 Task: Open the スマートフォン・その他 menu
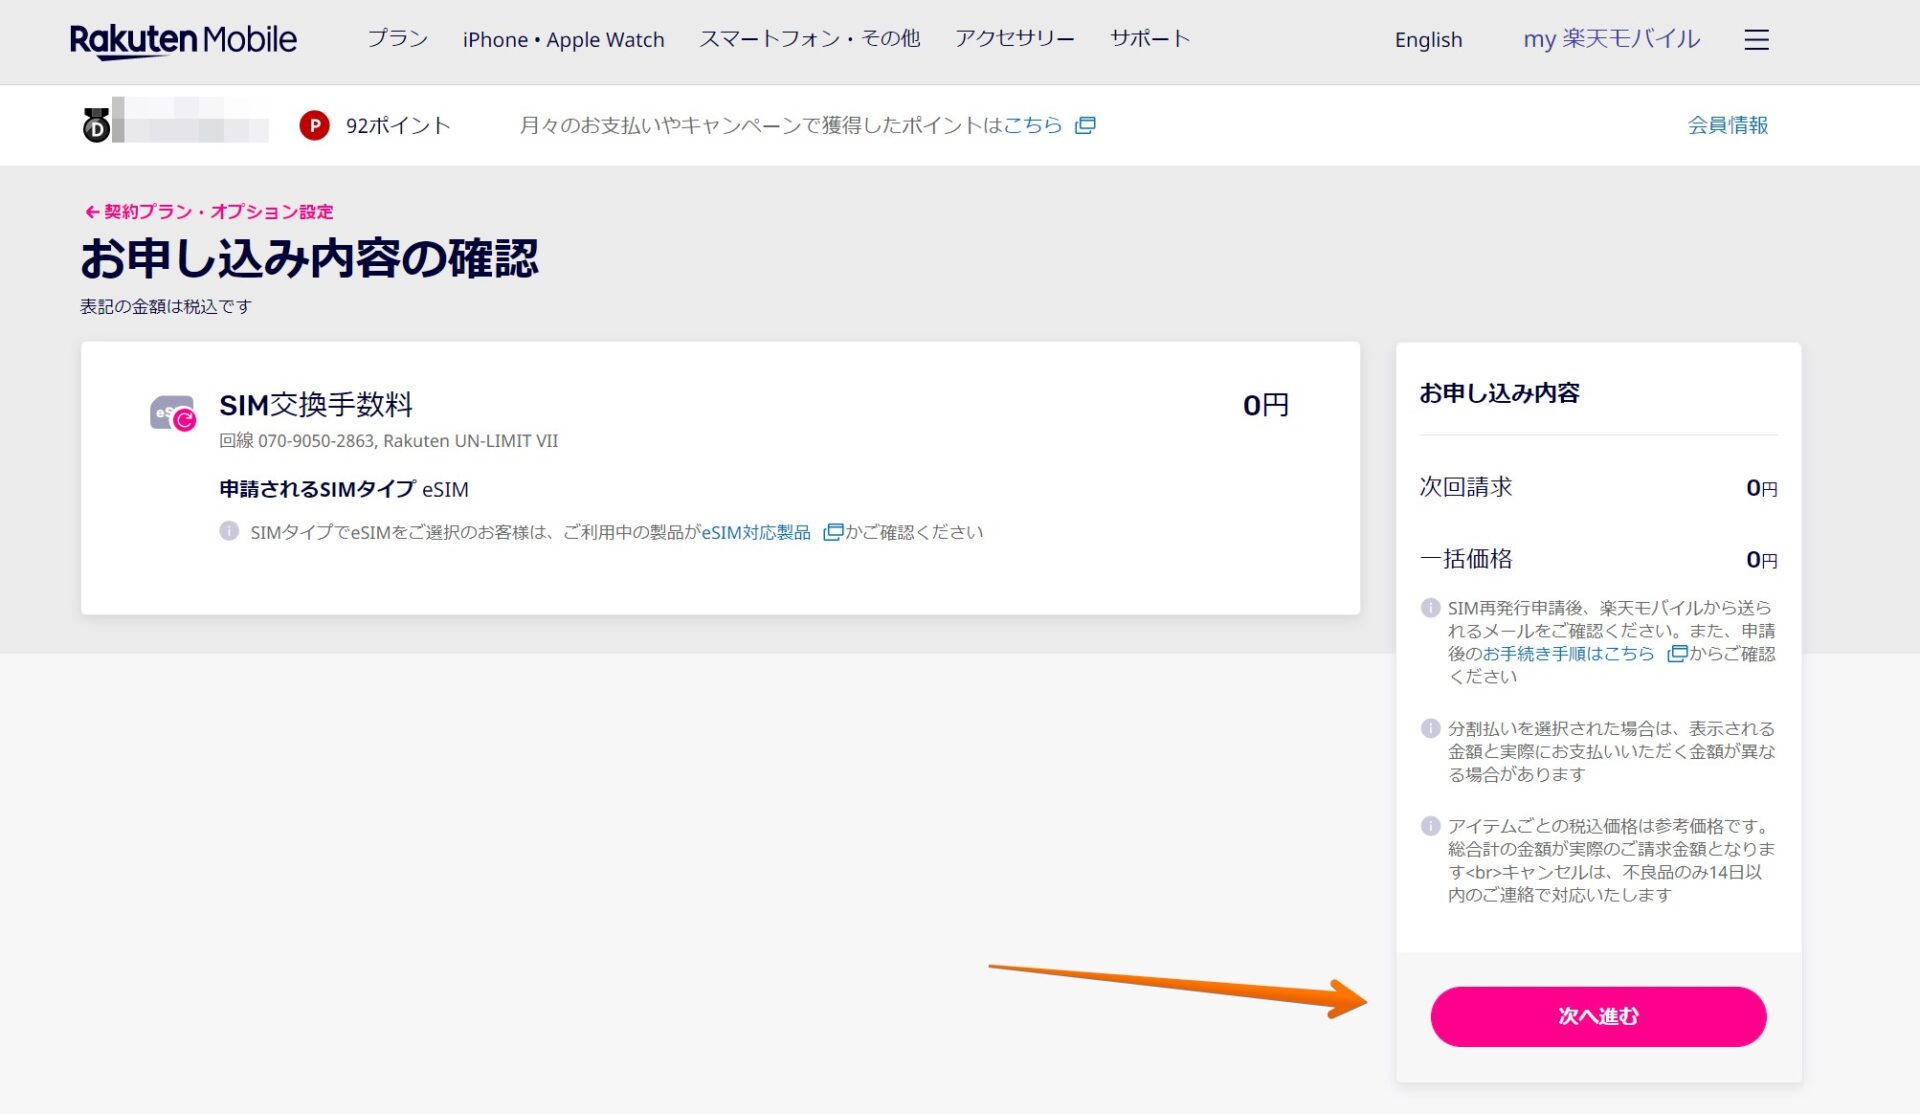(x=809, y=39)
